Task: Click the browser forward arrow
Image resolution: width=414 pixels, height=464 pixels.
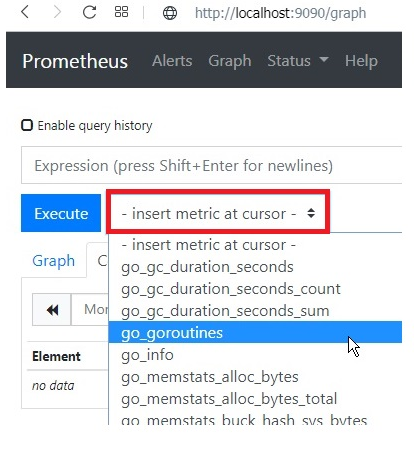Action: click(x=57, y=12)
